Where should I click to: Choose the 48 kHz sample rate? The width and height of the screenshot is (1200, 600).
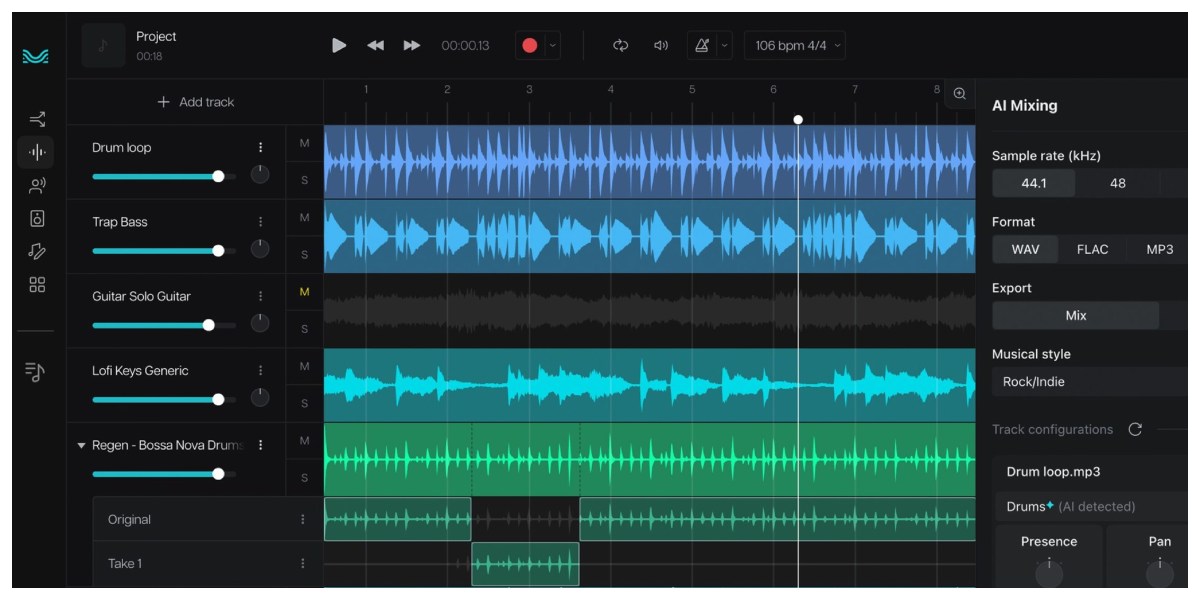tap(1117, 183)
